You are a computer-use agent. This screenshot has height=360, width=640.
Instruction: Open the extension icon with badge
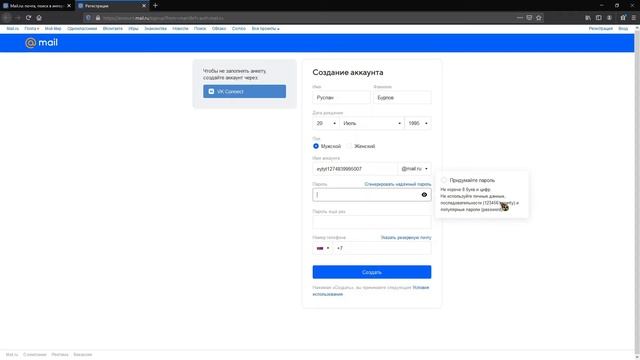click(x=623, y=18)
